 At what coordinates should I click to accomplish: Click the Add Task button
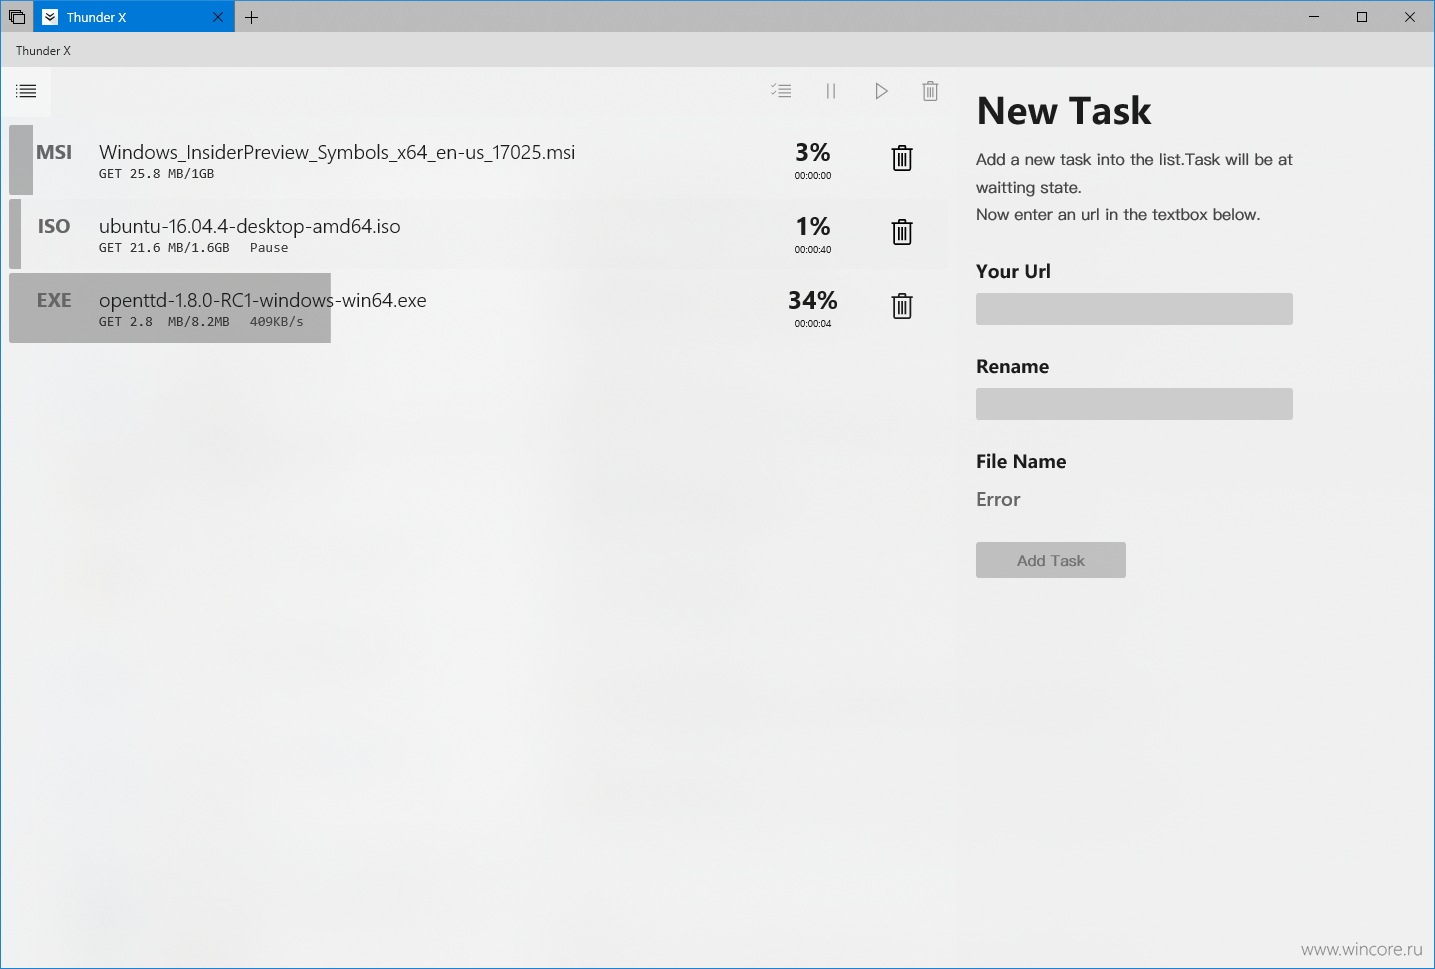(x=1051, y=560)
